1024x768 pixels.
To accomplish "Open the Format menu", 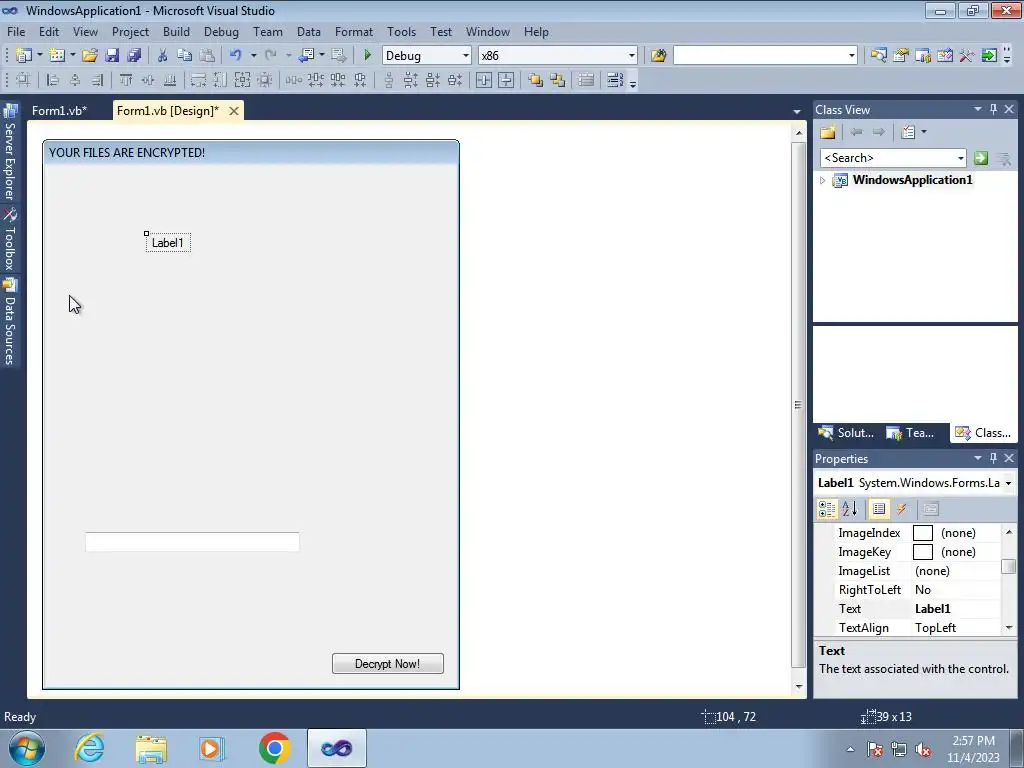I will [354, 31].
